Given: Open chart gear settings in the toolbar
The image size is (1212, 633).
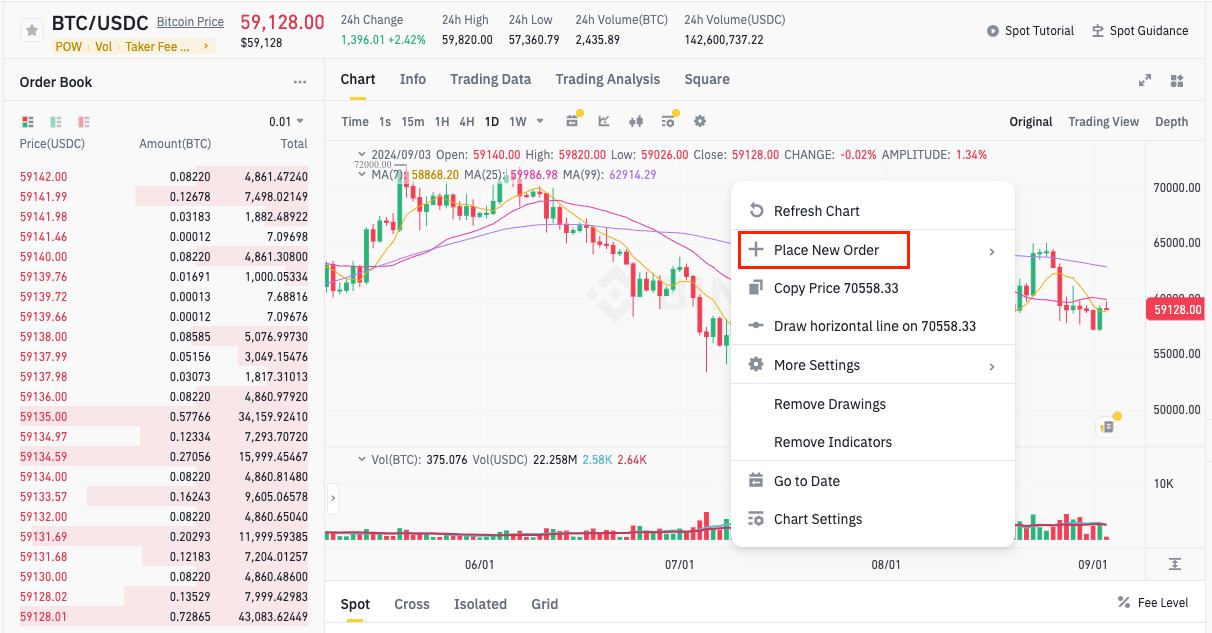Looking at the screenshot, I should tap(700, 121).
